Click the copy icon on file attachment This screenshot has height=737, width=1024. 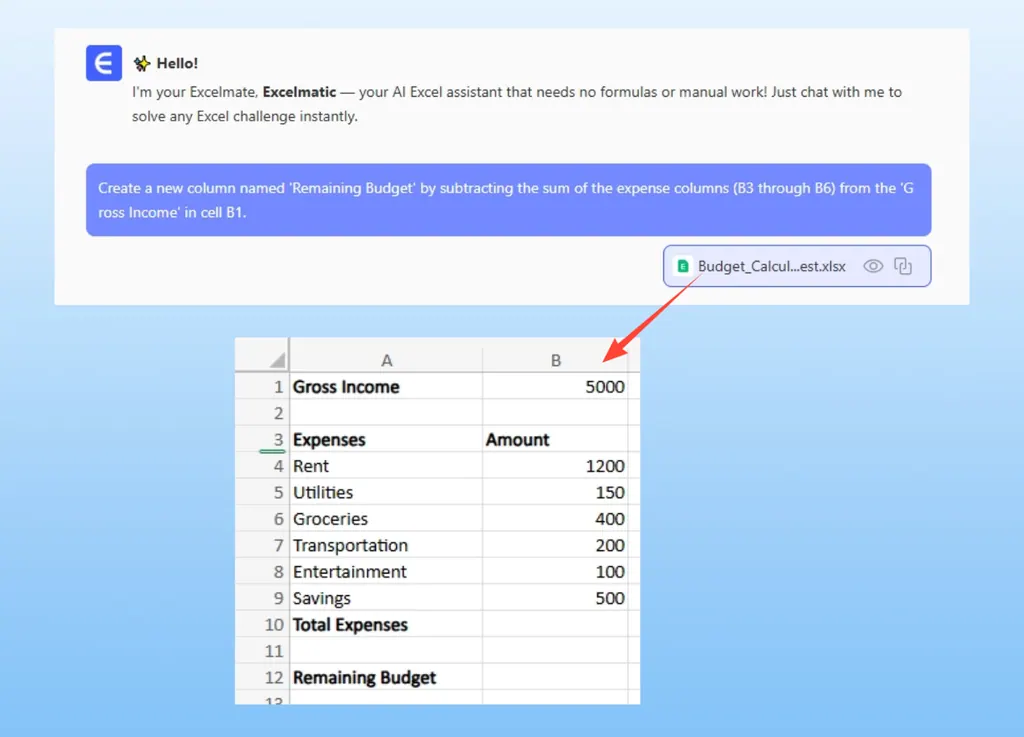(x=903, y=266)
